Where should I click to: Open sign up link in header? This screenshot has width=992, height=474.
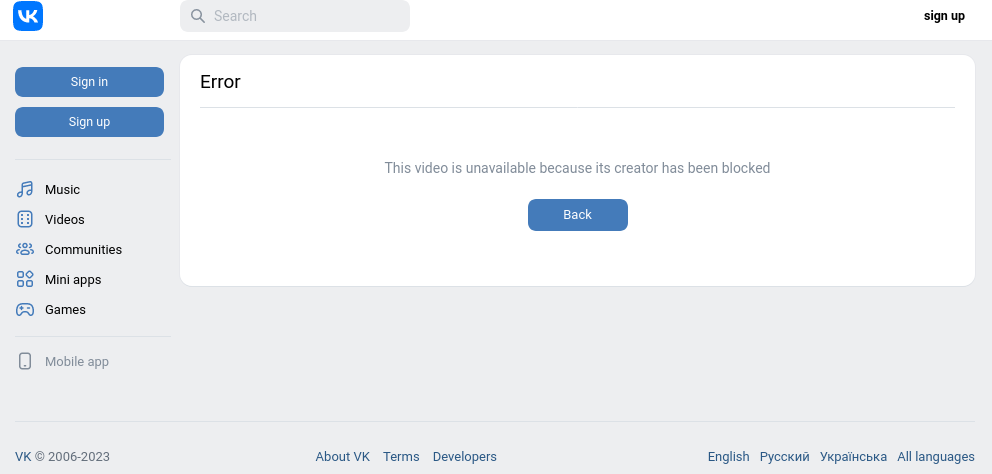coord(944,16)
